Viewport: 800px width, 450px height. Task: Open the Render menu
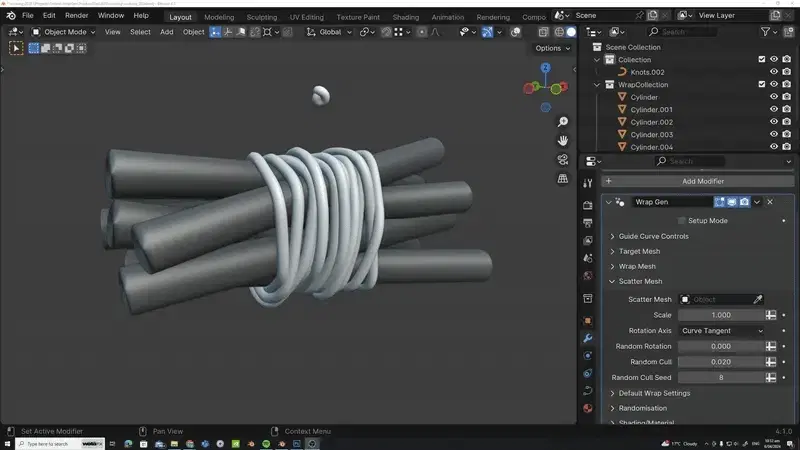coord(76,16)
